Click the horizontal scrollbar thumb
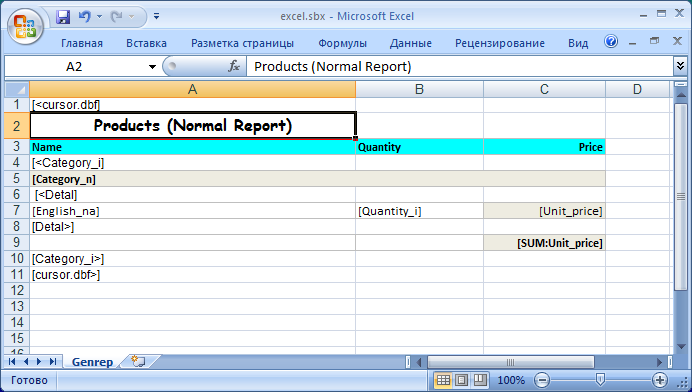This screenshot has height=392, width=692. [511, 362]
